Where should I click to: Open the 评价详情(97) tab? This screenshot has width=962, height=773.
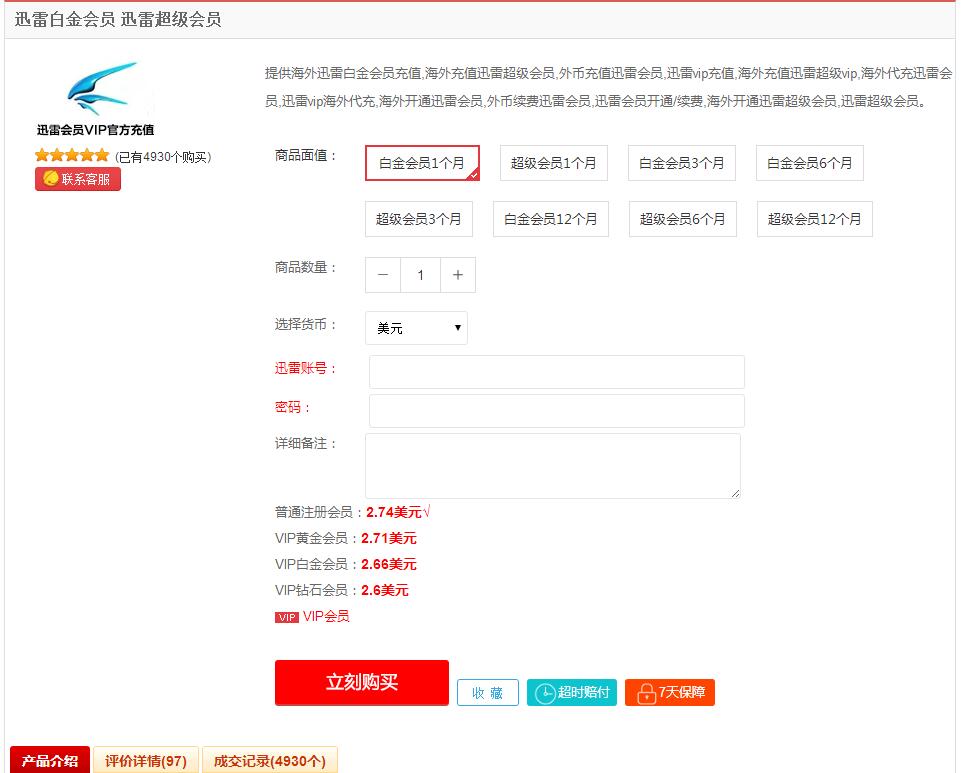(146, 761)
